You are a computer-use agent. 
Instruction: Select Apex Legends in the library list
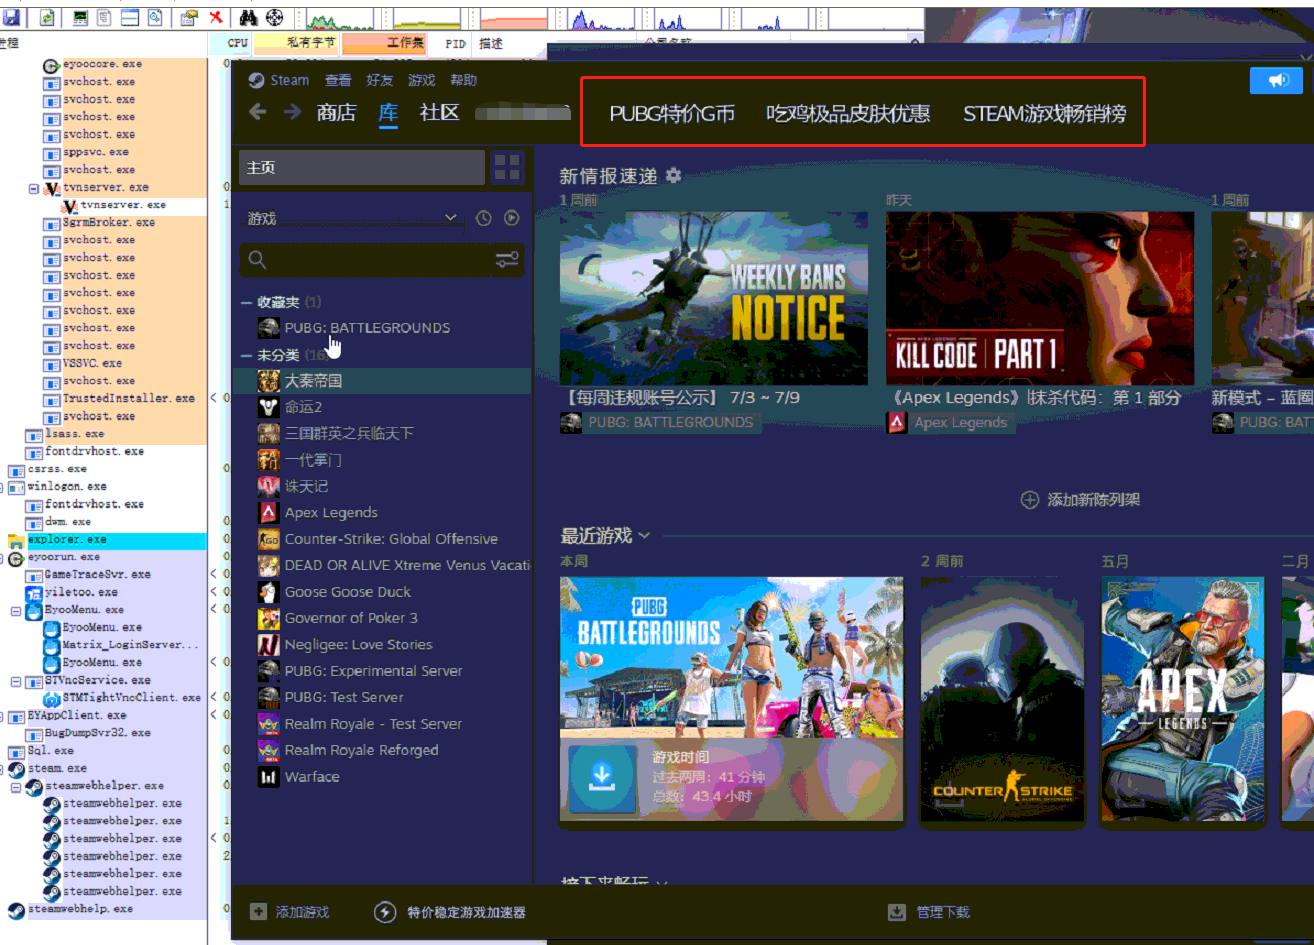tap(331, 513)
